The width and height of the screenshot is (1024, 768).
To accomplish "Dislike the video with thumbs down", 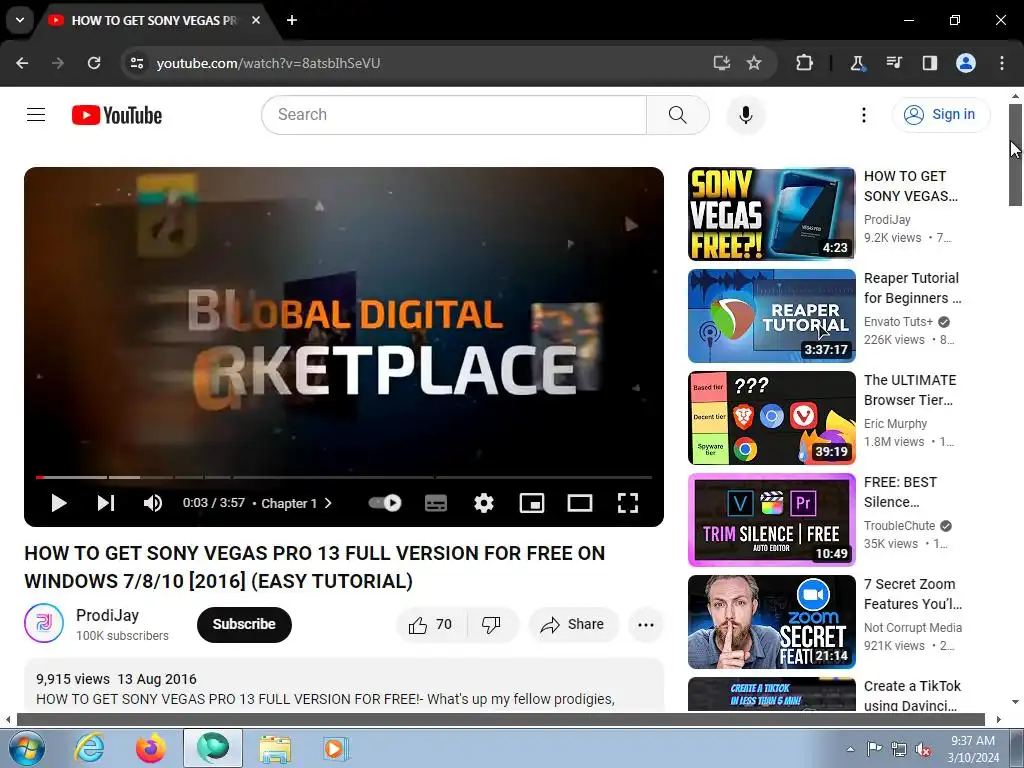I will coord(492,624).
